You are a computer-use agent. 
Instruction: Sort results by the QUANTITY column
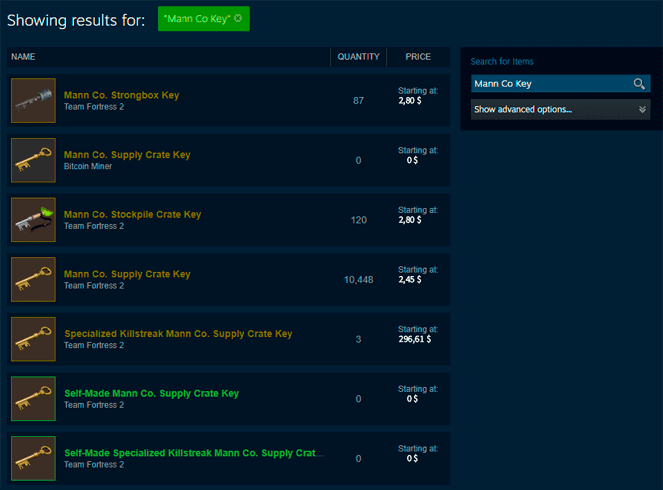pos(358,57)
